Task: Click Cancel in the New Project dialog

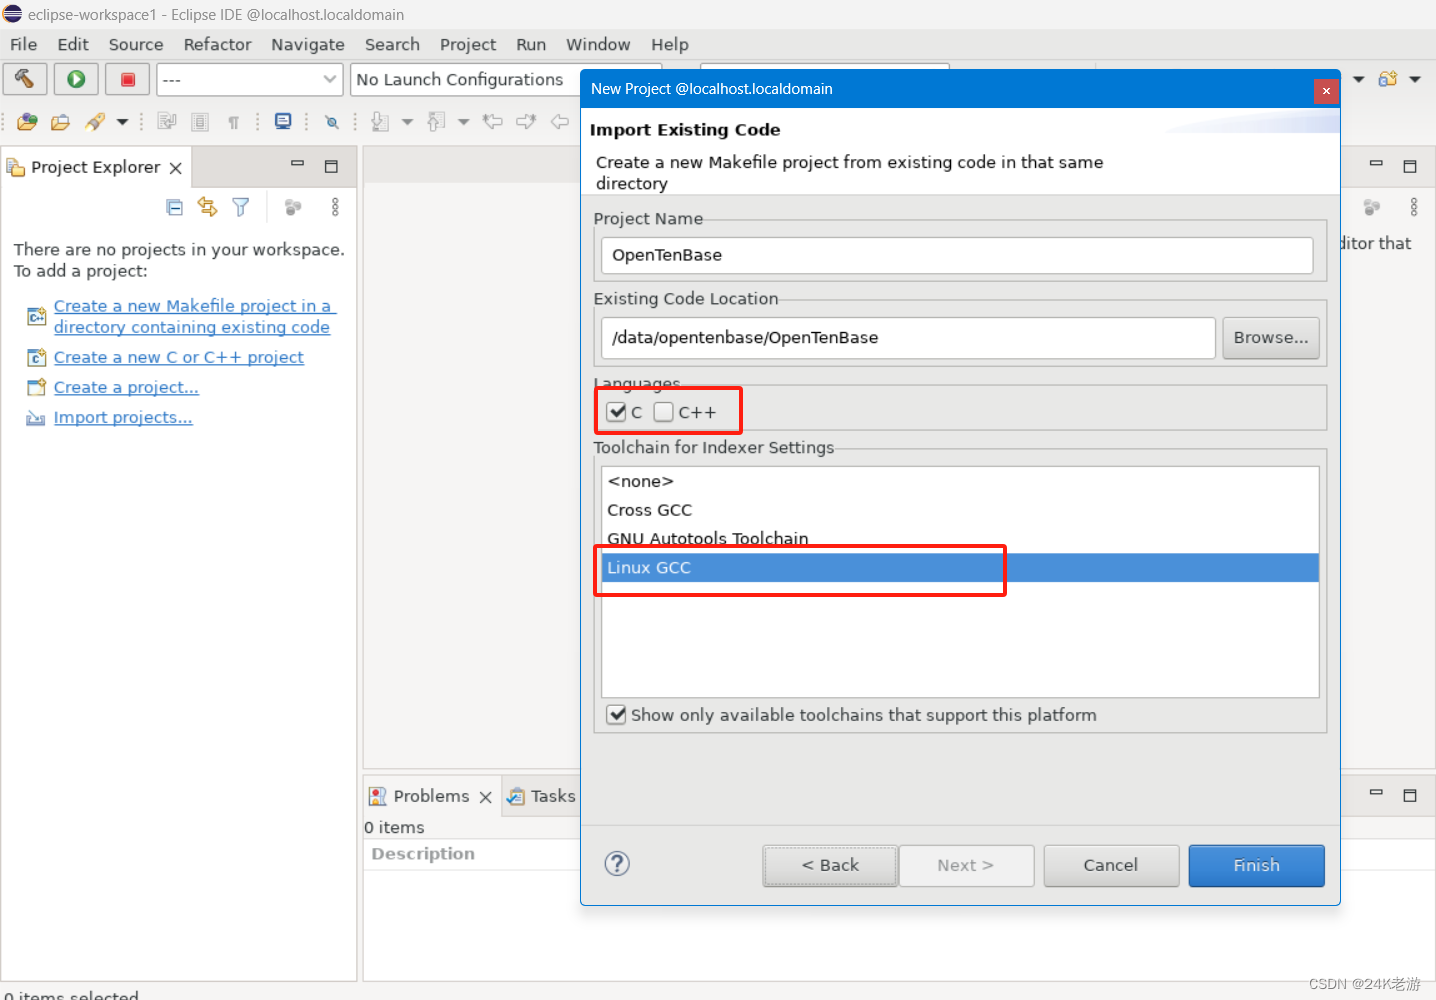Action: (1111, 865)
